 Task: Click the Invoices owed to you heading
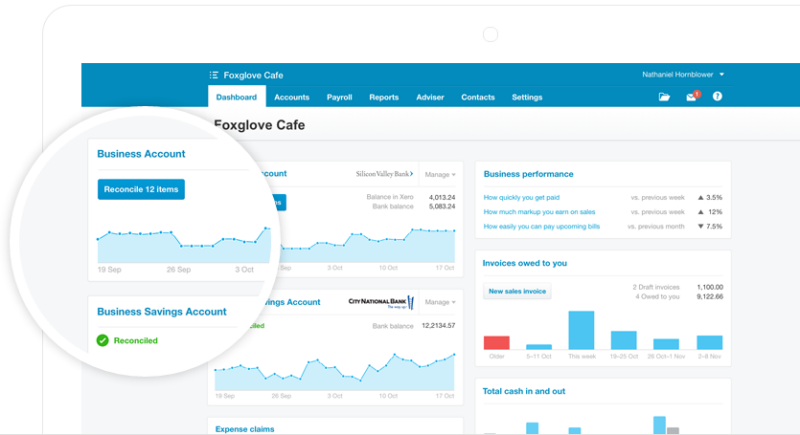pos(525,263)
